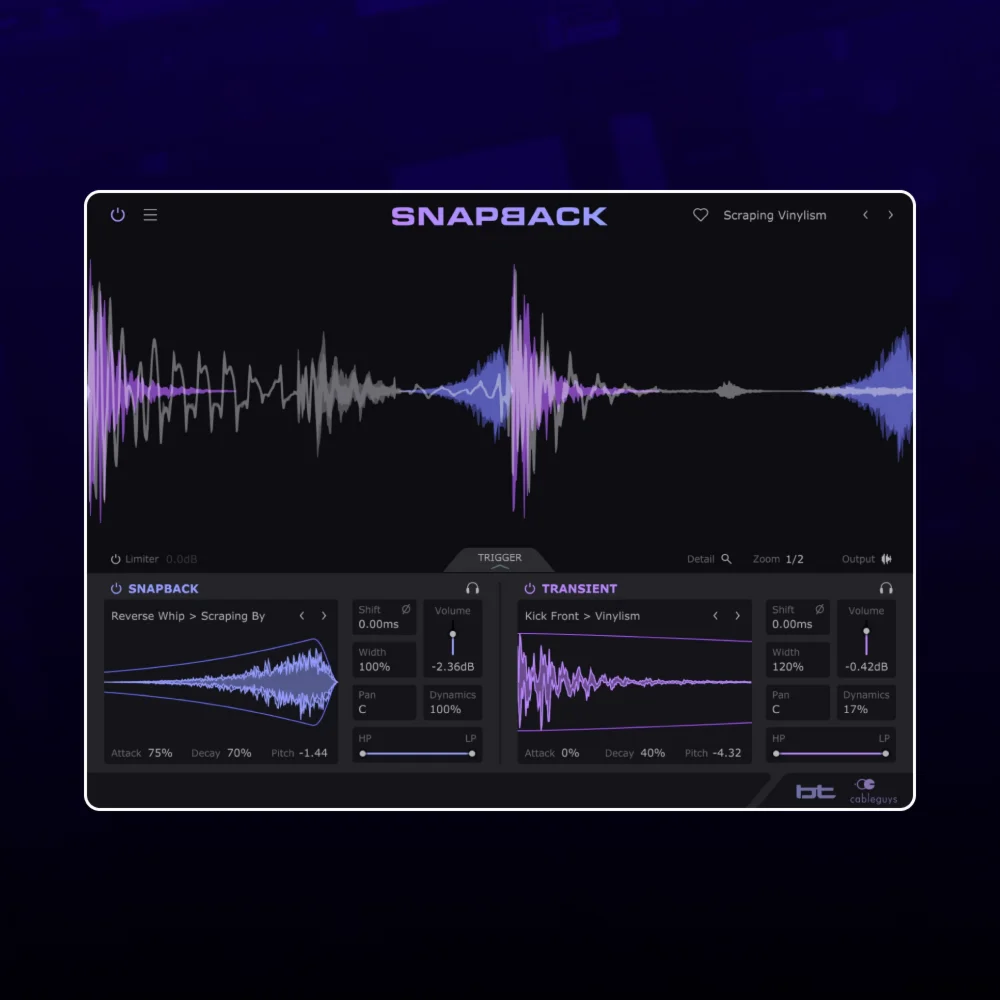
Task: Click Snapback Volume slider handle
Action: click(x=453, y=635)
